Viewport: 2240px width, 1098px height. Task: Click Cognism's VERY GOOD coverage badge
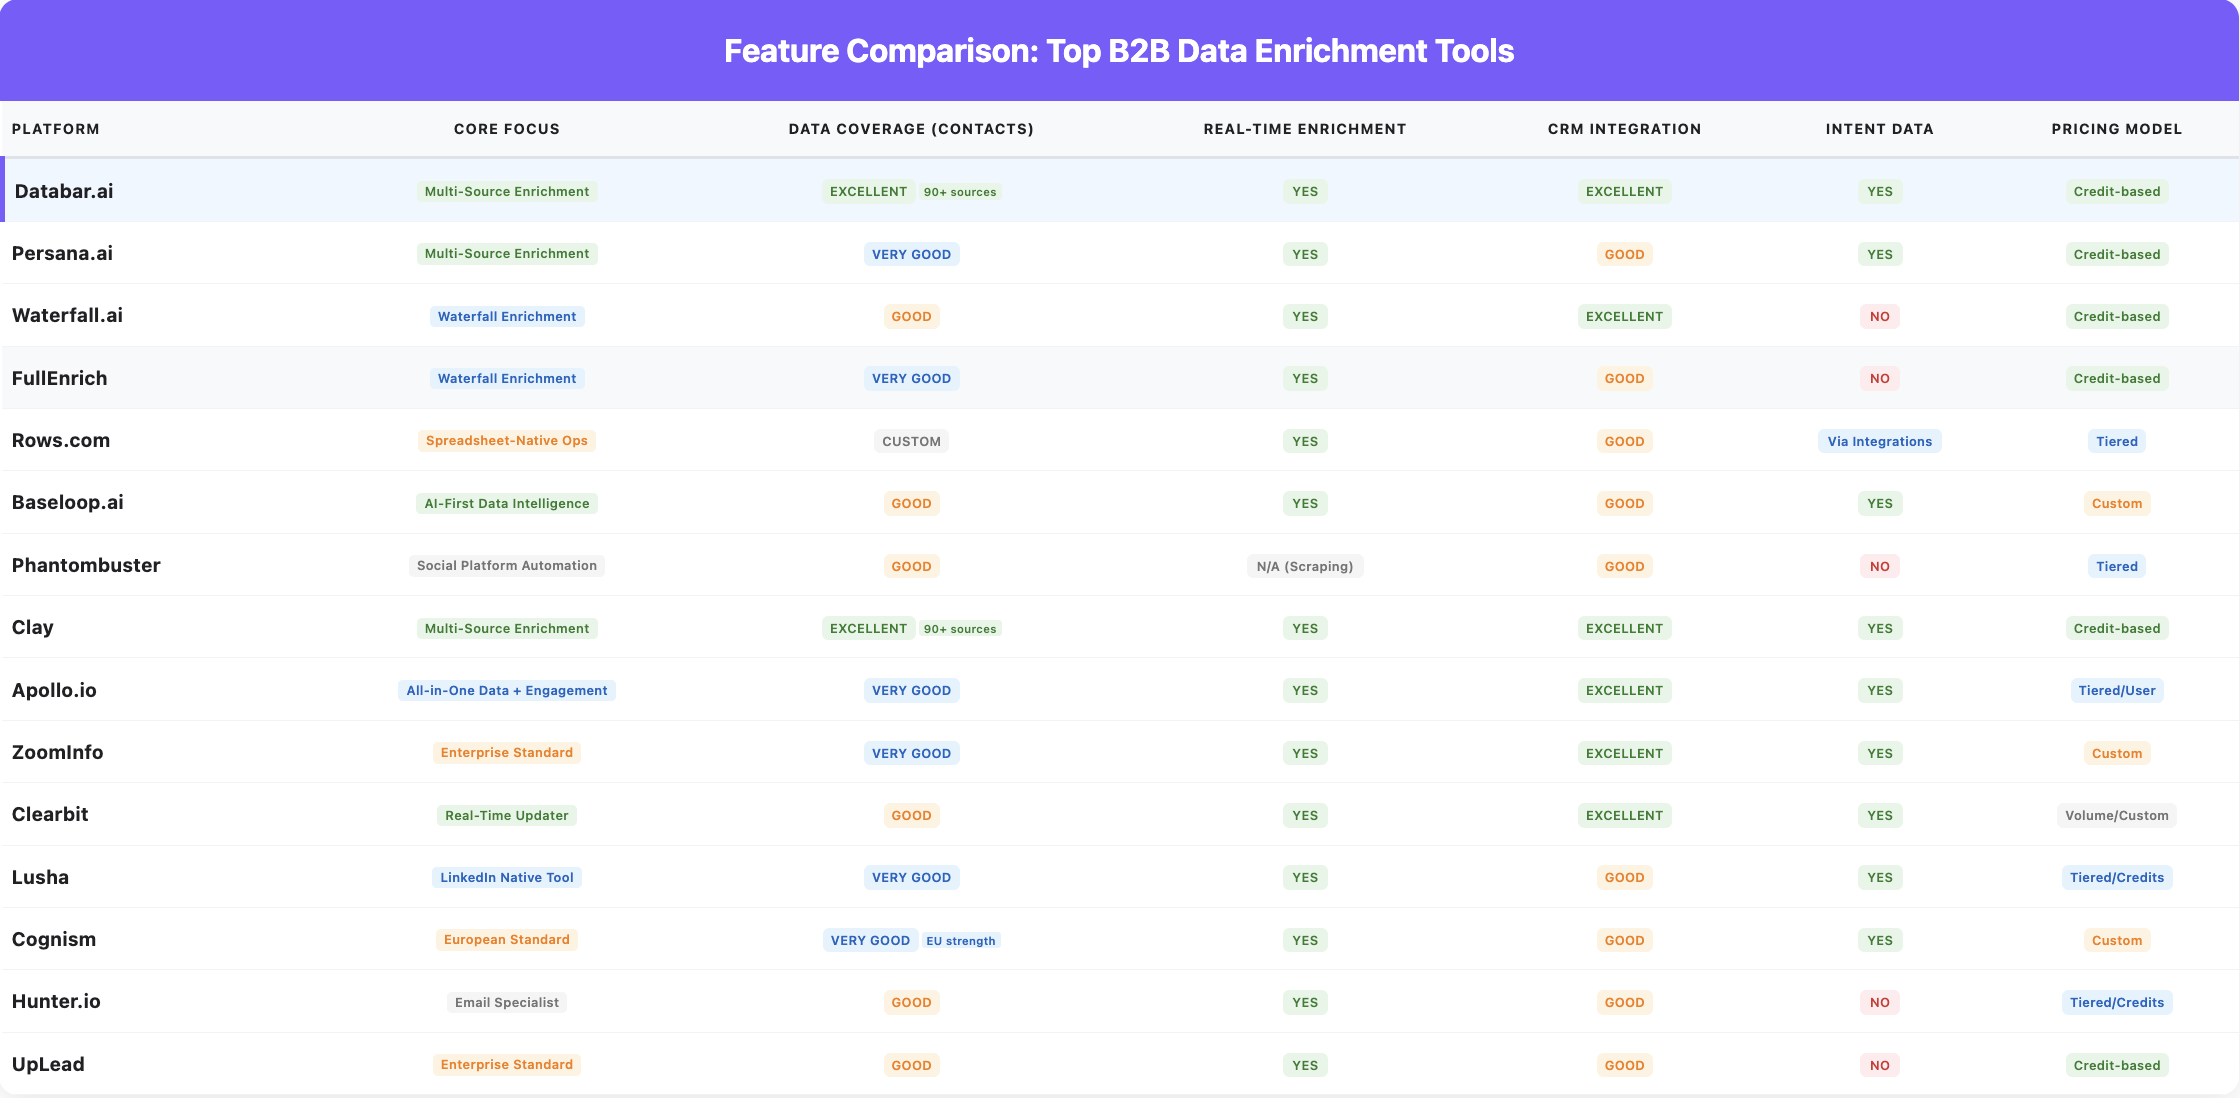pos(870,940)
